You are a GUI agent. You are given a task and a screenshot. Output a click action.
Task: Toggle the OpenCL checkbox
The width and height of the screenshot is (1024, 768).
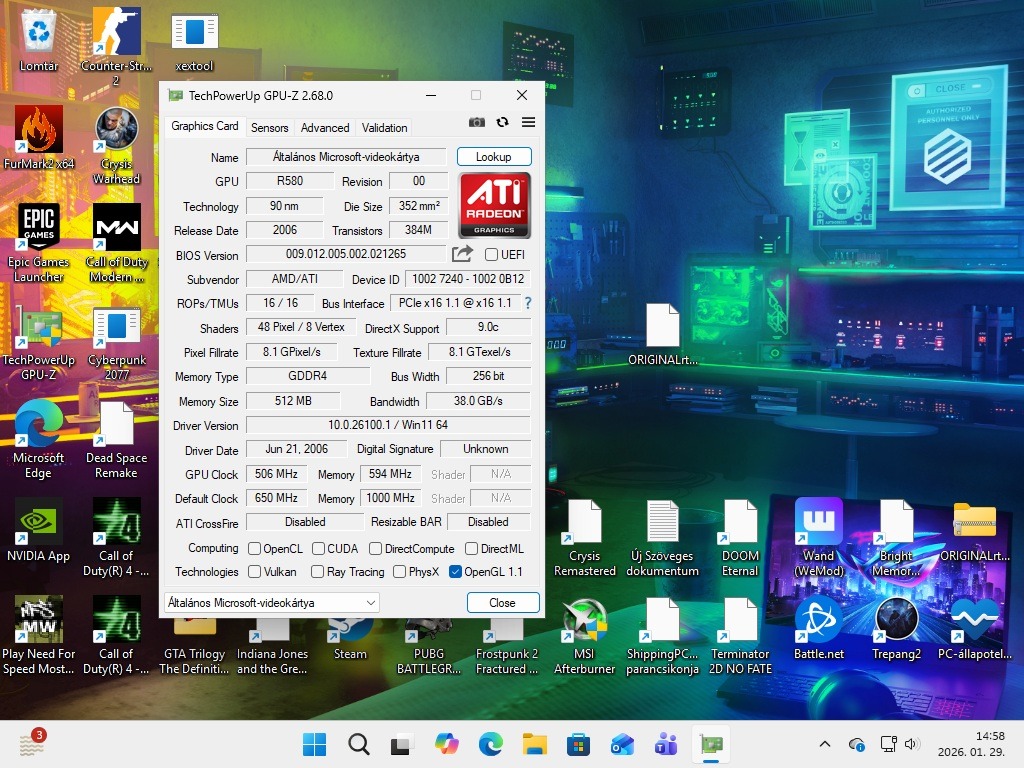[x=255, y=549]
